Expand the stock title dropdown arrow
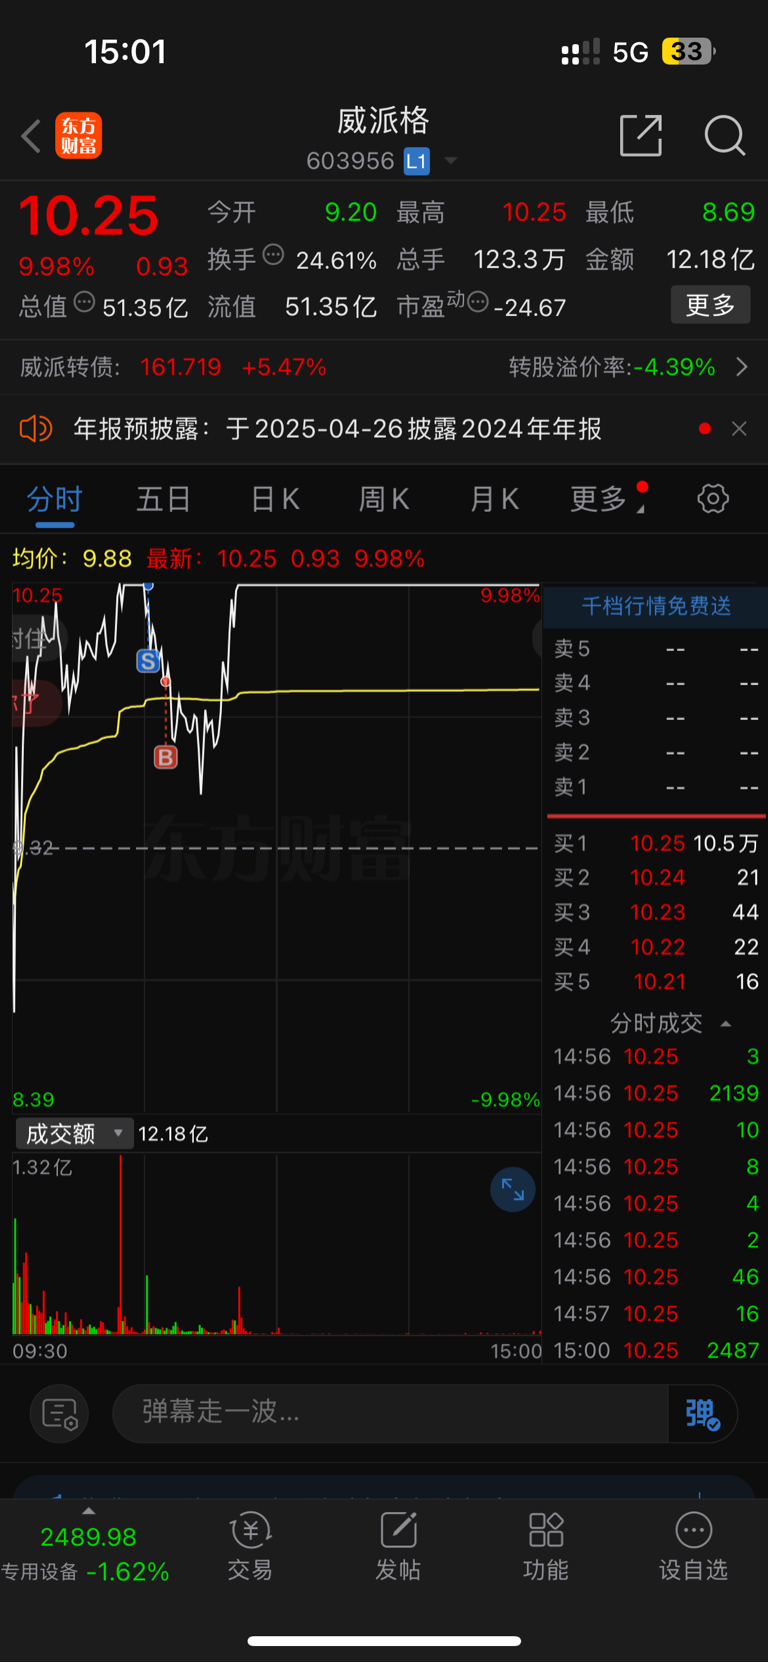Viewport: 768px width, 1663px height. tap(451, 161)
